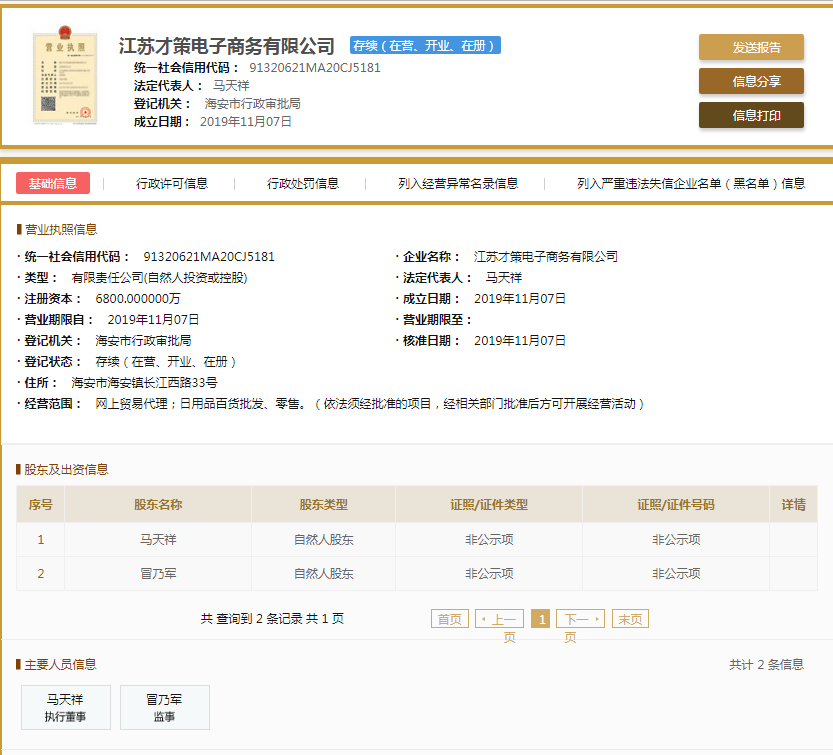Click the 发送报告 button
This screenshot has height=755, width=833.
click(x=751, y=47)
